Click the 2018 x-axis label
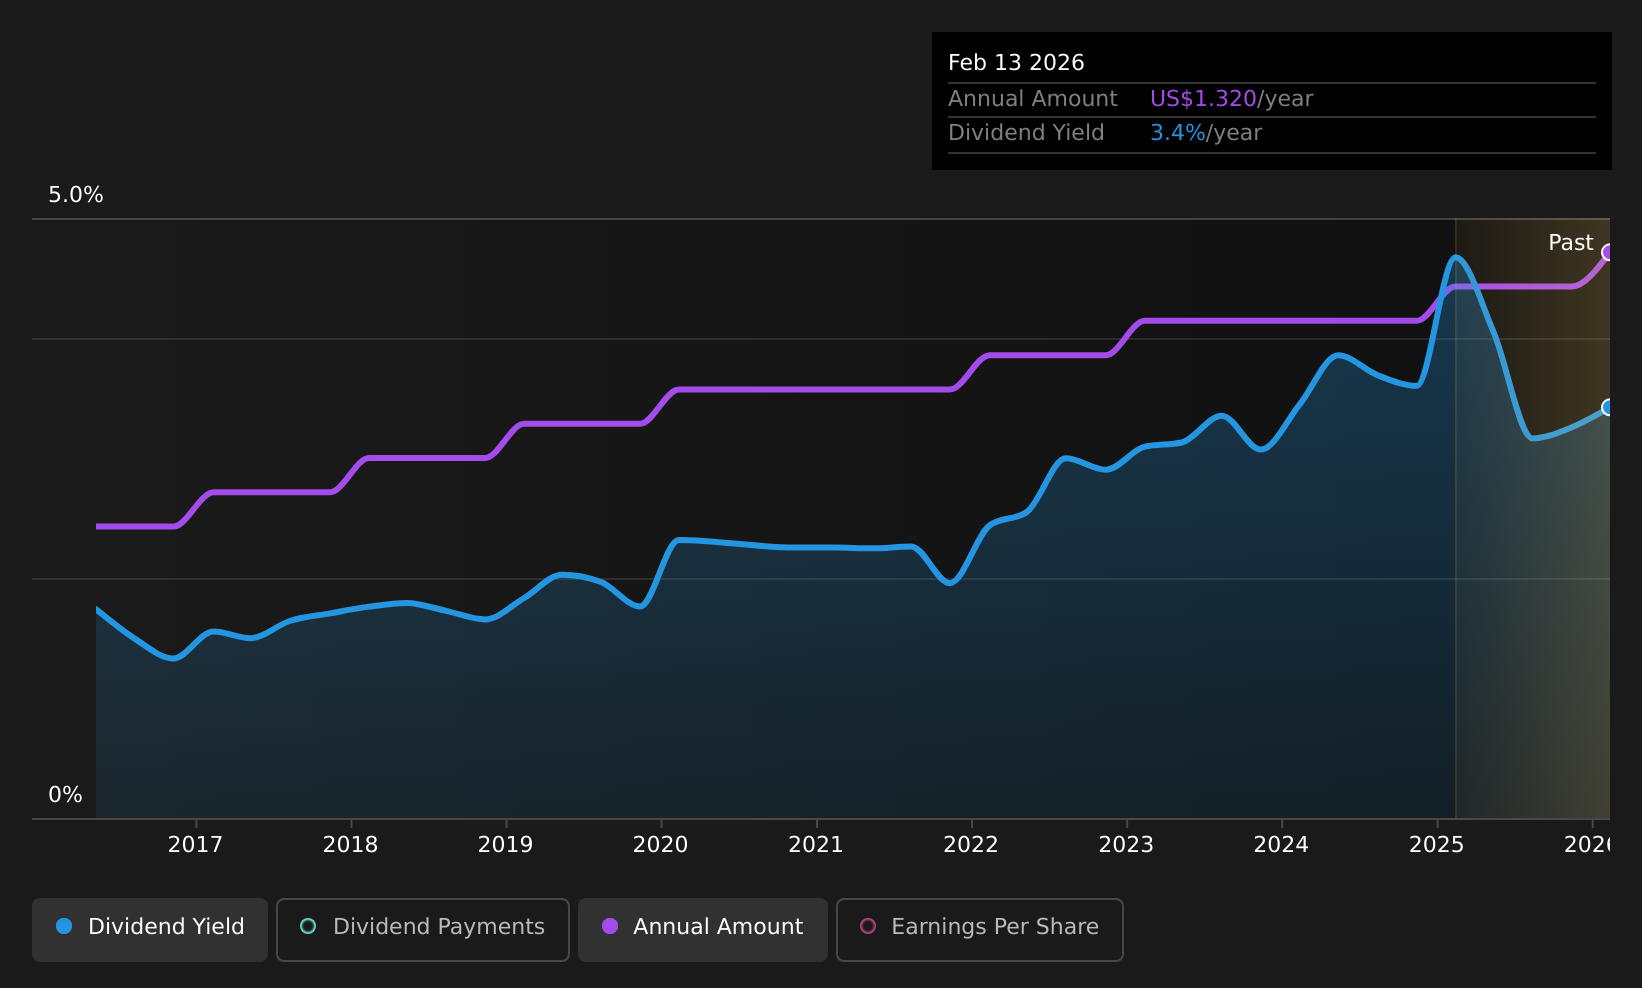This screenshot has width=1642, height=988. (351, 845)
